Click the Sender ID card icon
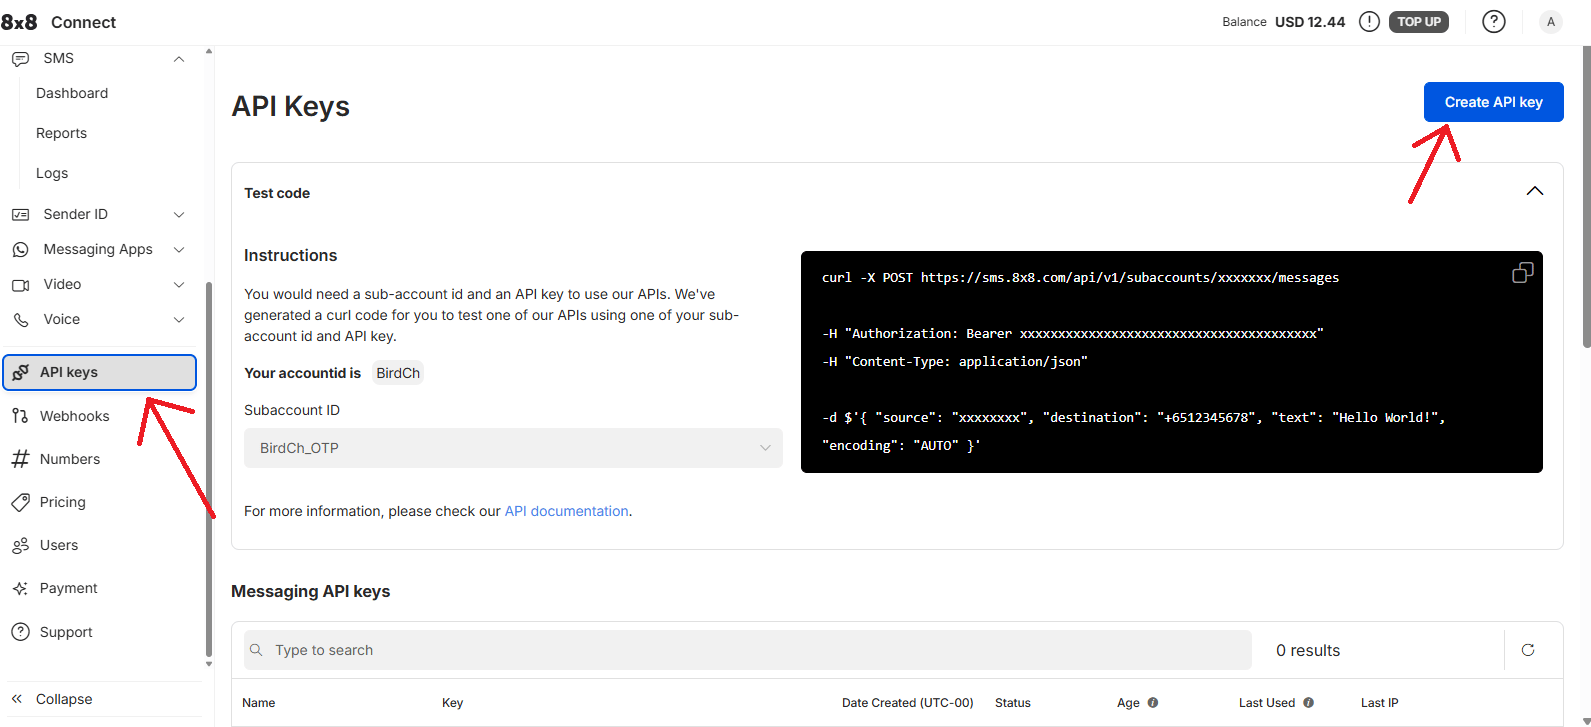The image size is (1591, 727). [x=20, y=215]
